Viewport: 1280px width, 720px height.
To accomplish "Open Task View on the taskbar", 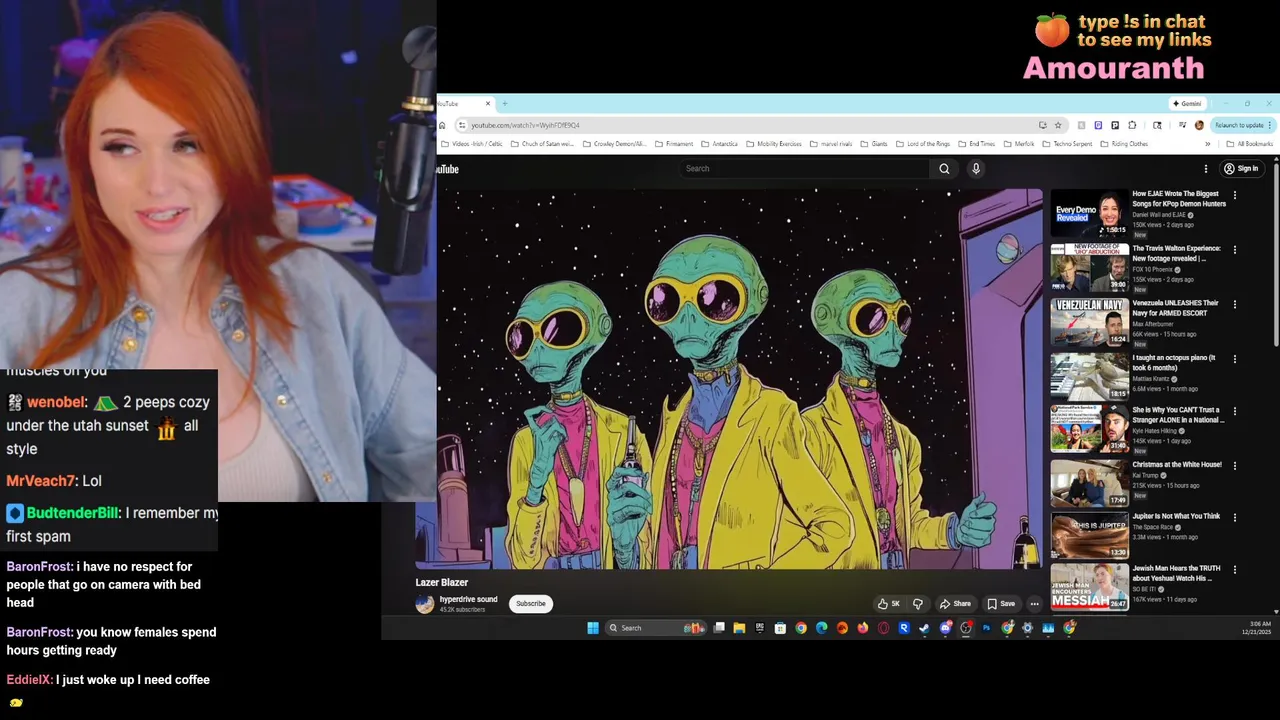I will click(719, 628).
